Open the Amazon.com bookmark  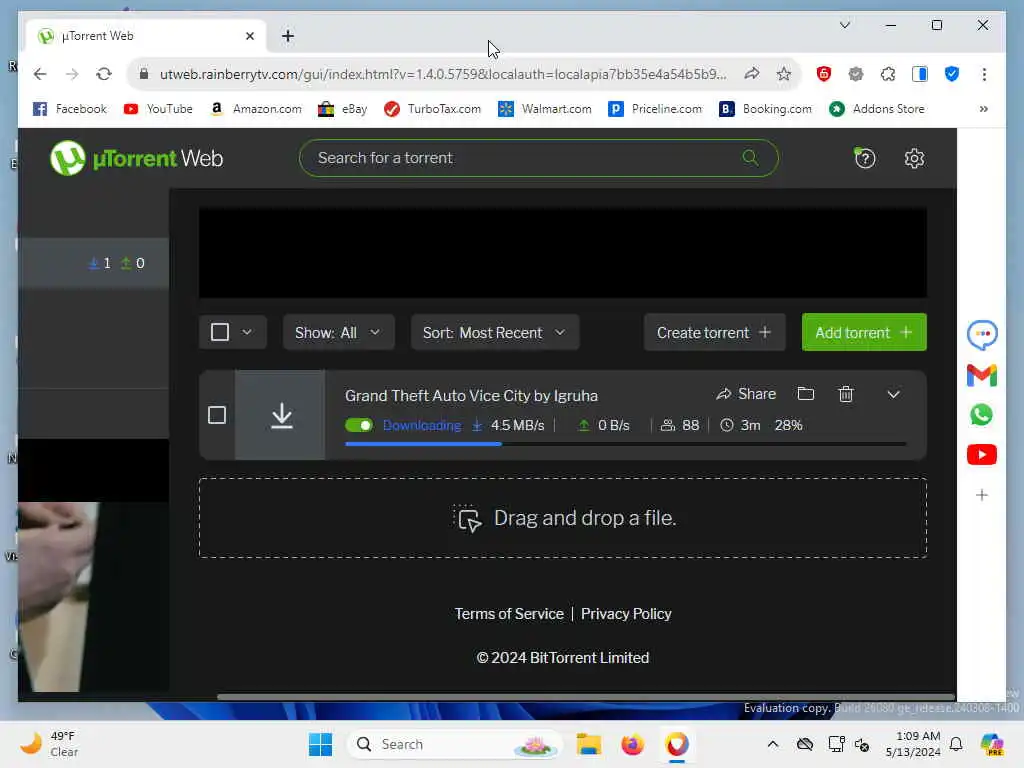(x=256, y=109)
